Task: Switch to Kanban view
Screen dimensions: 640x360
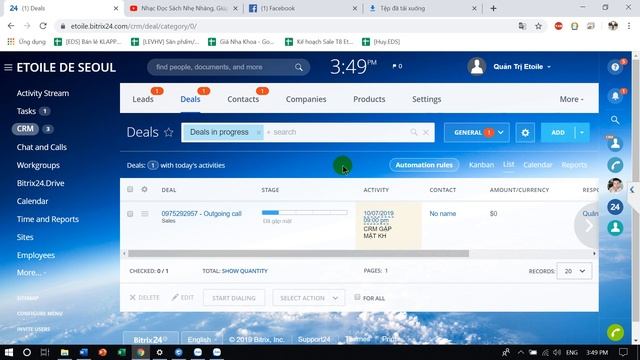Action: click(481, 165)
